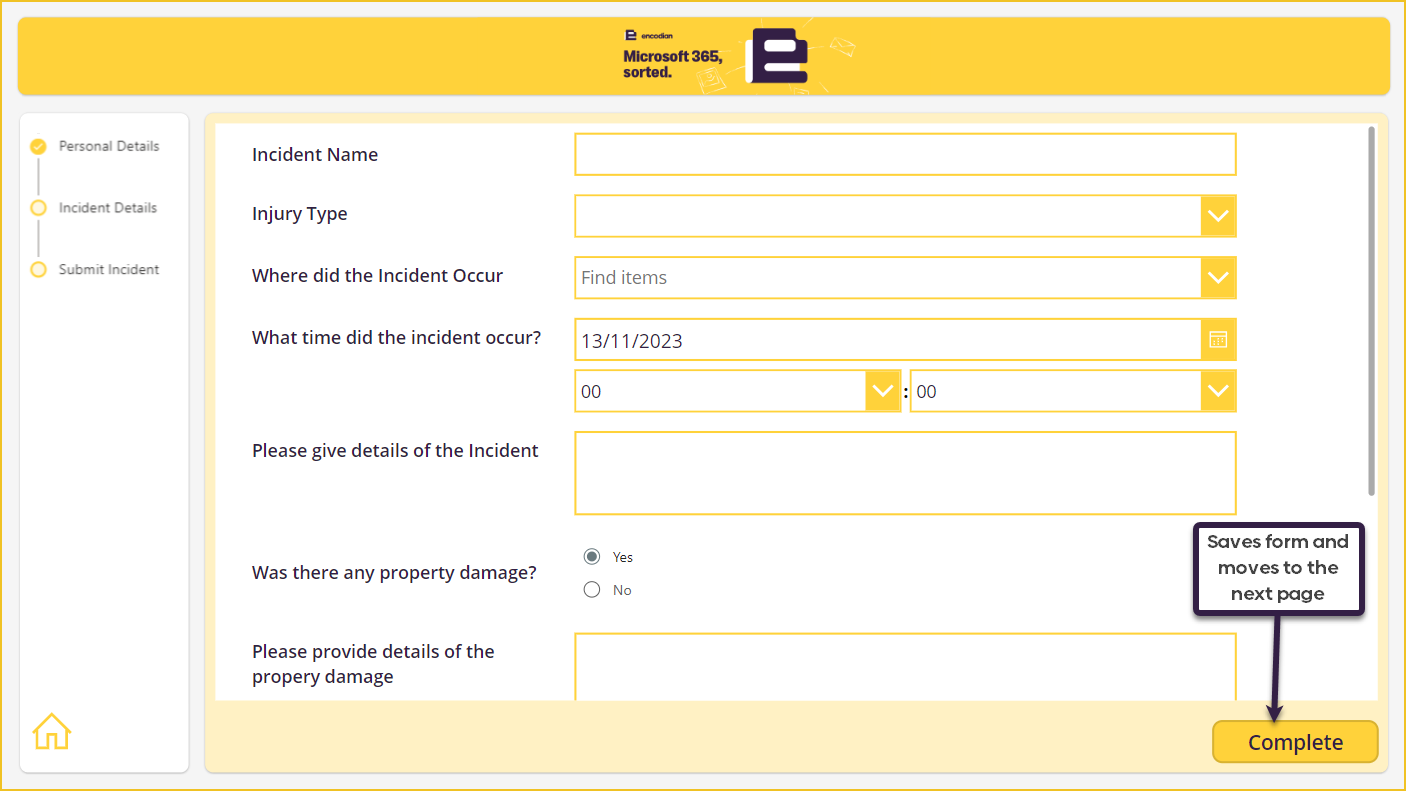
Task: Click the Encodian logo in the header
Action: (779, 57)
